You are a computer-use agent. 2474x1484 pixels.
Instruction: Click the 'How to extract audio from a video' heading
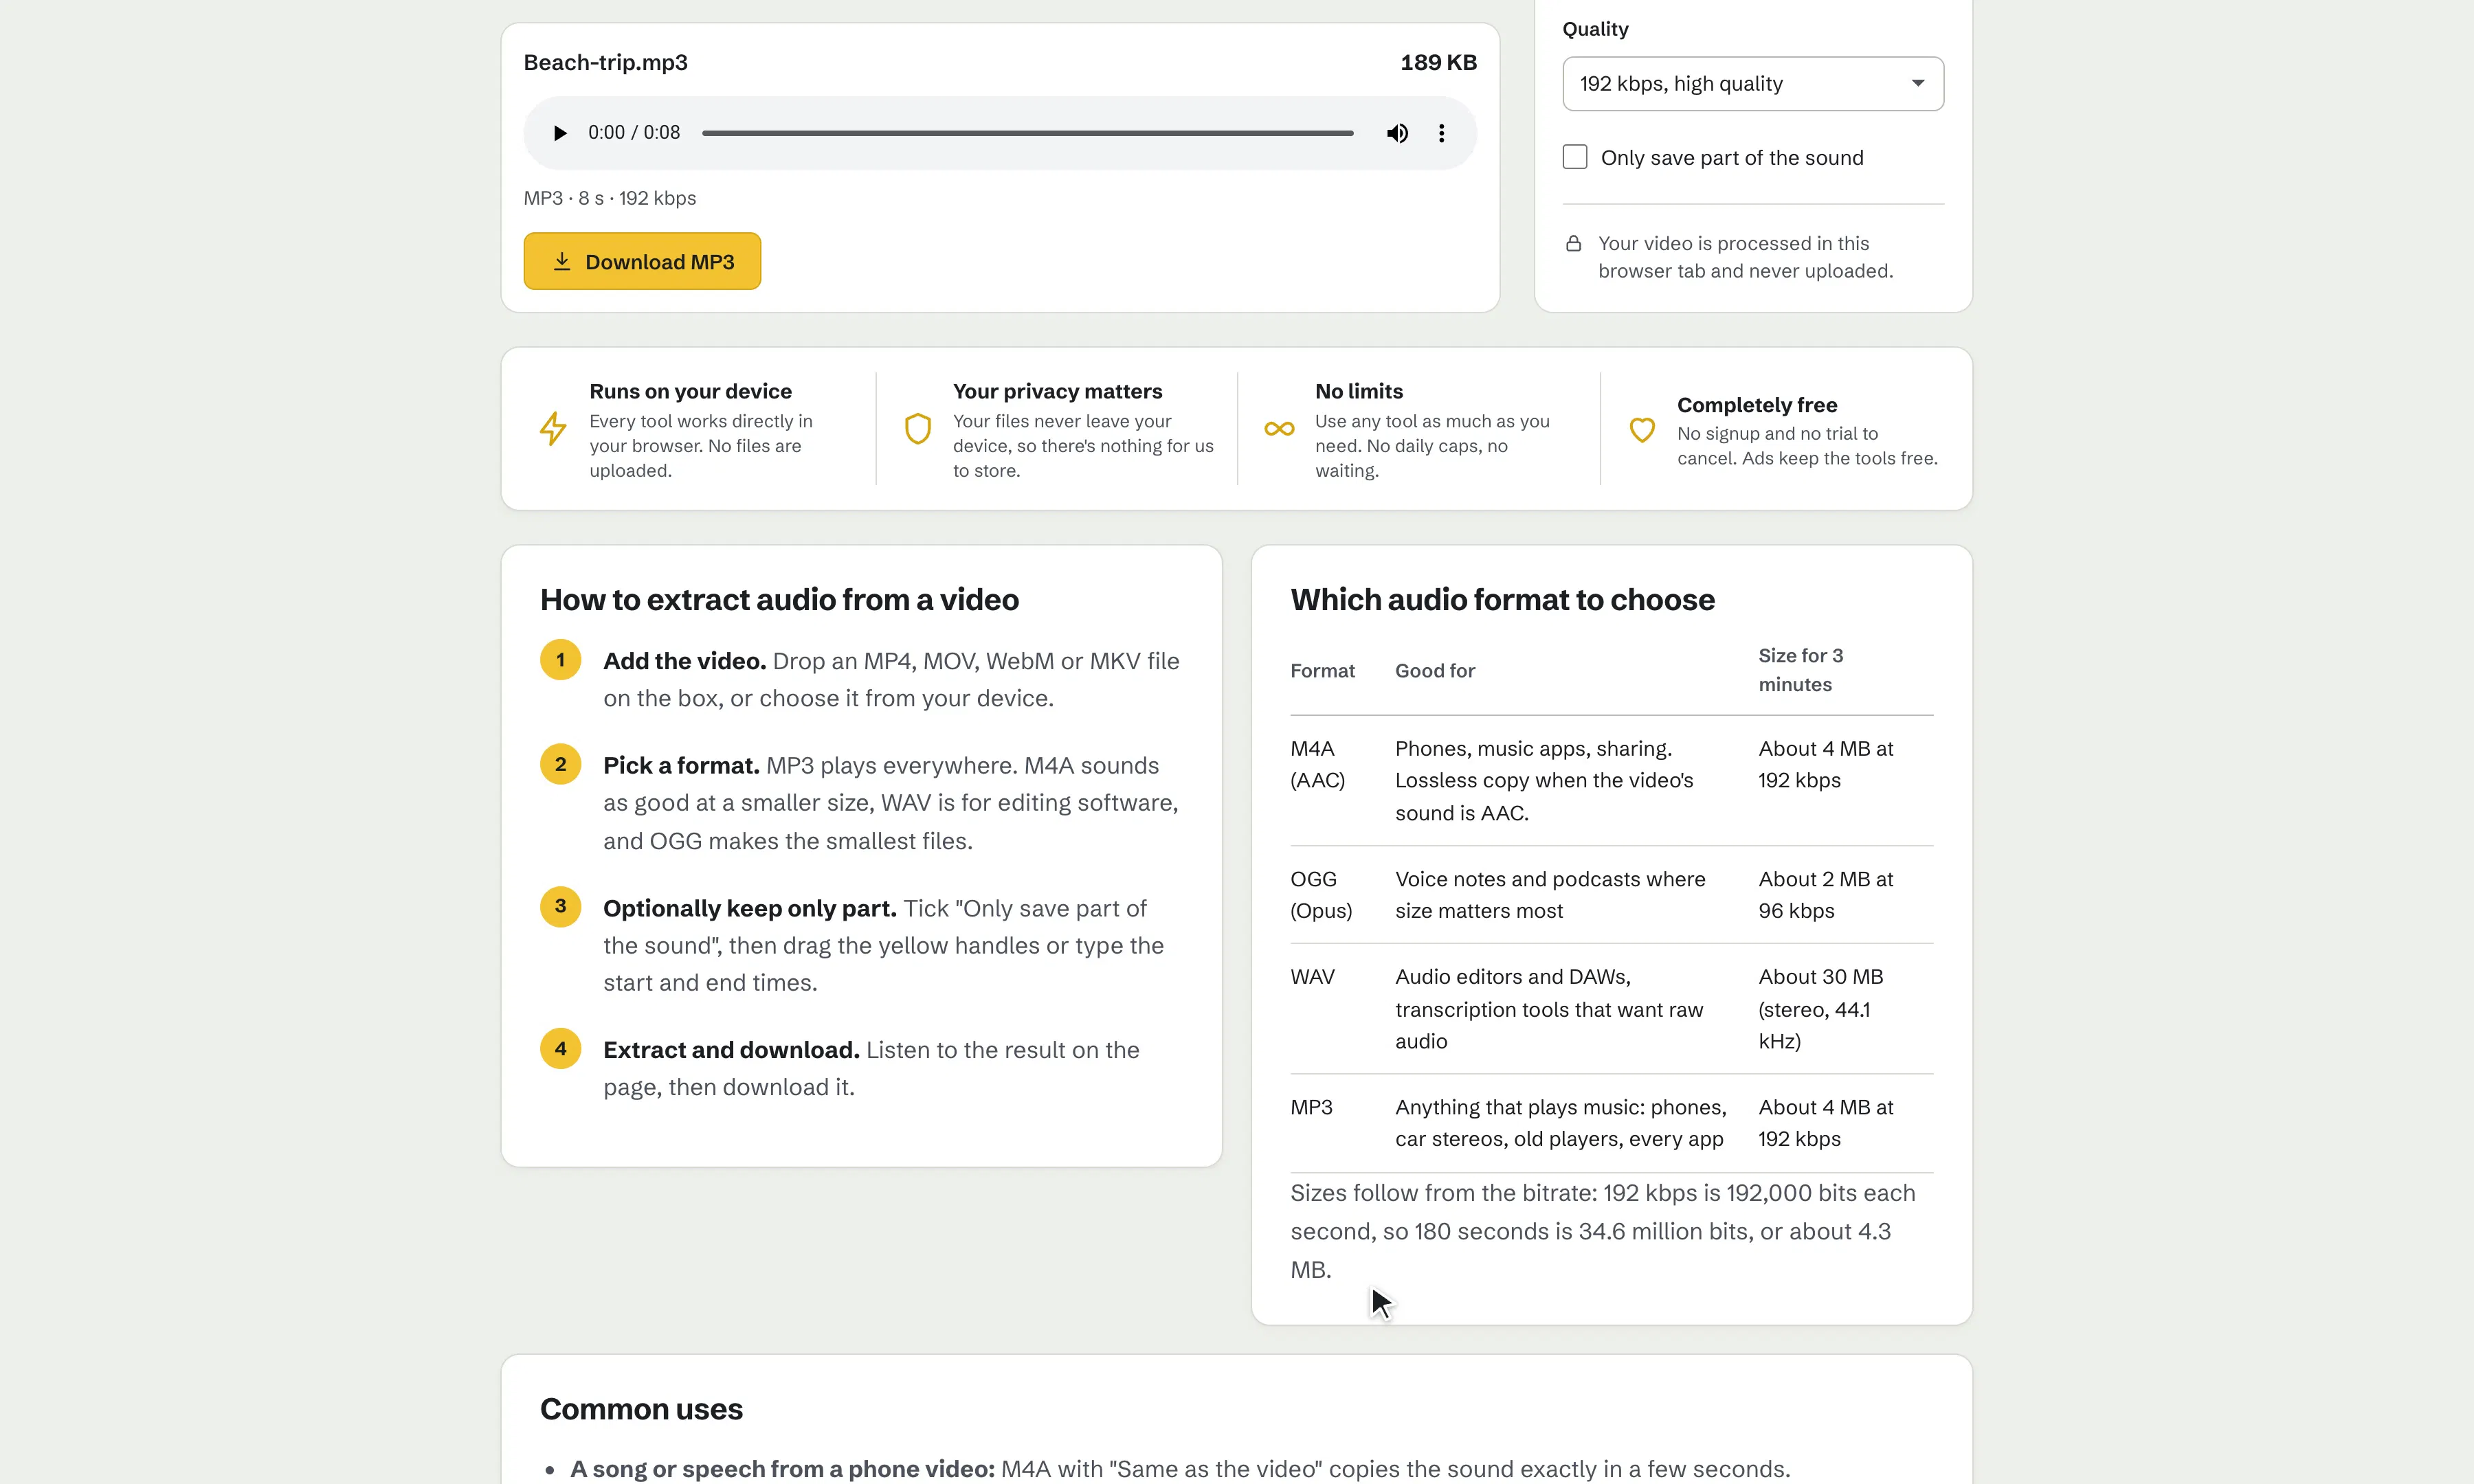779,599
